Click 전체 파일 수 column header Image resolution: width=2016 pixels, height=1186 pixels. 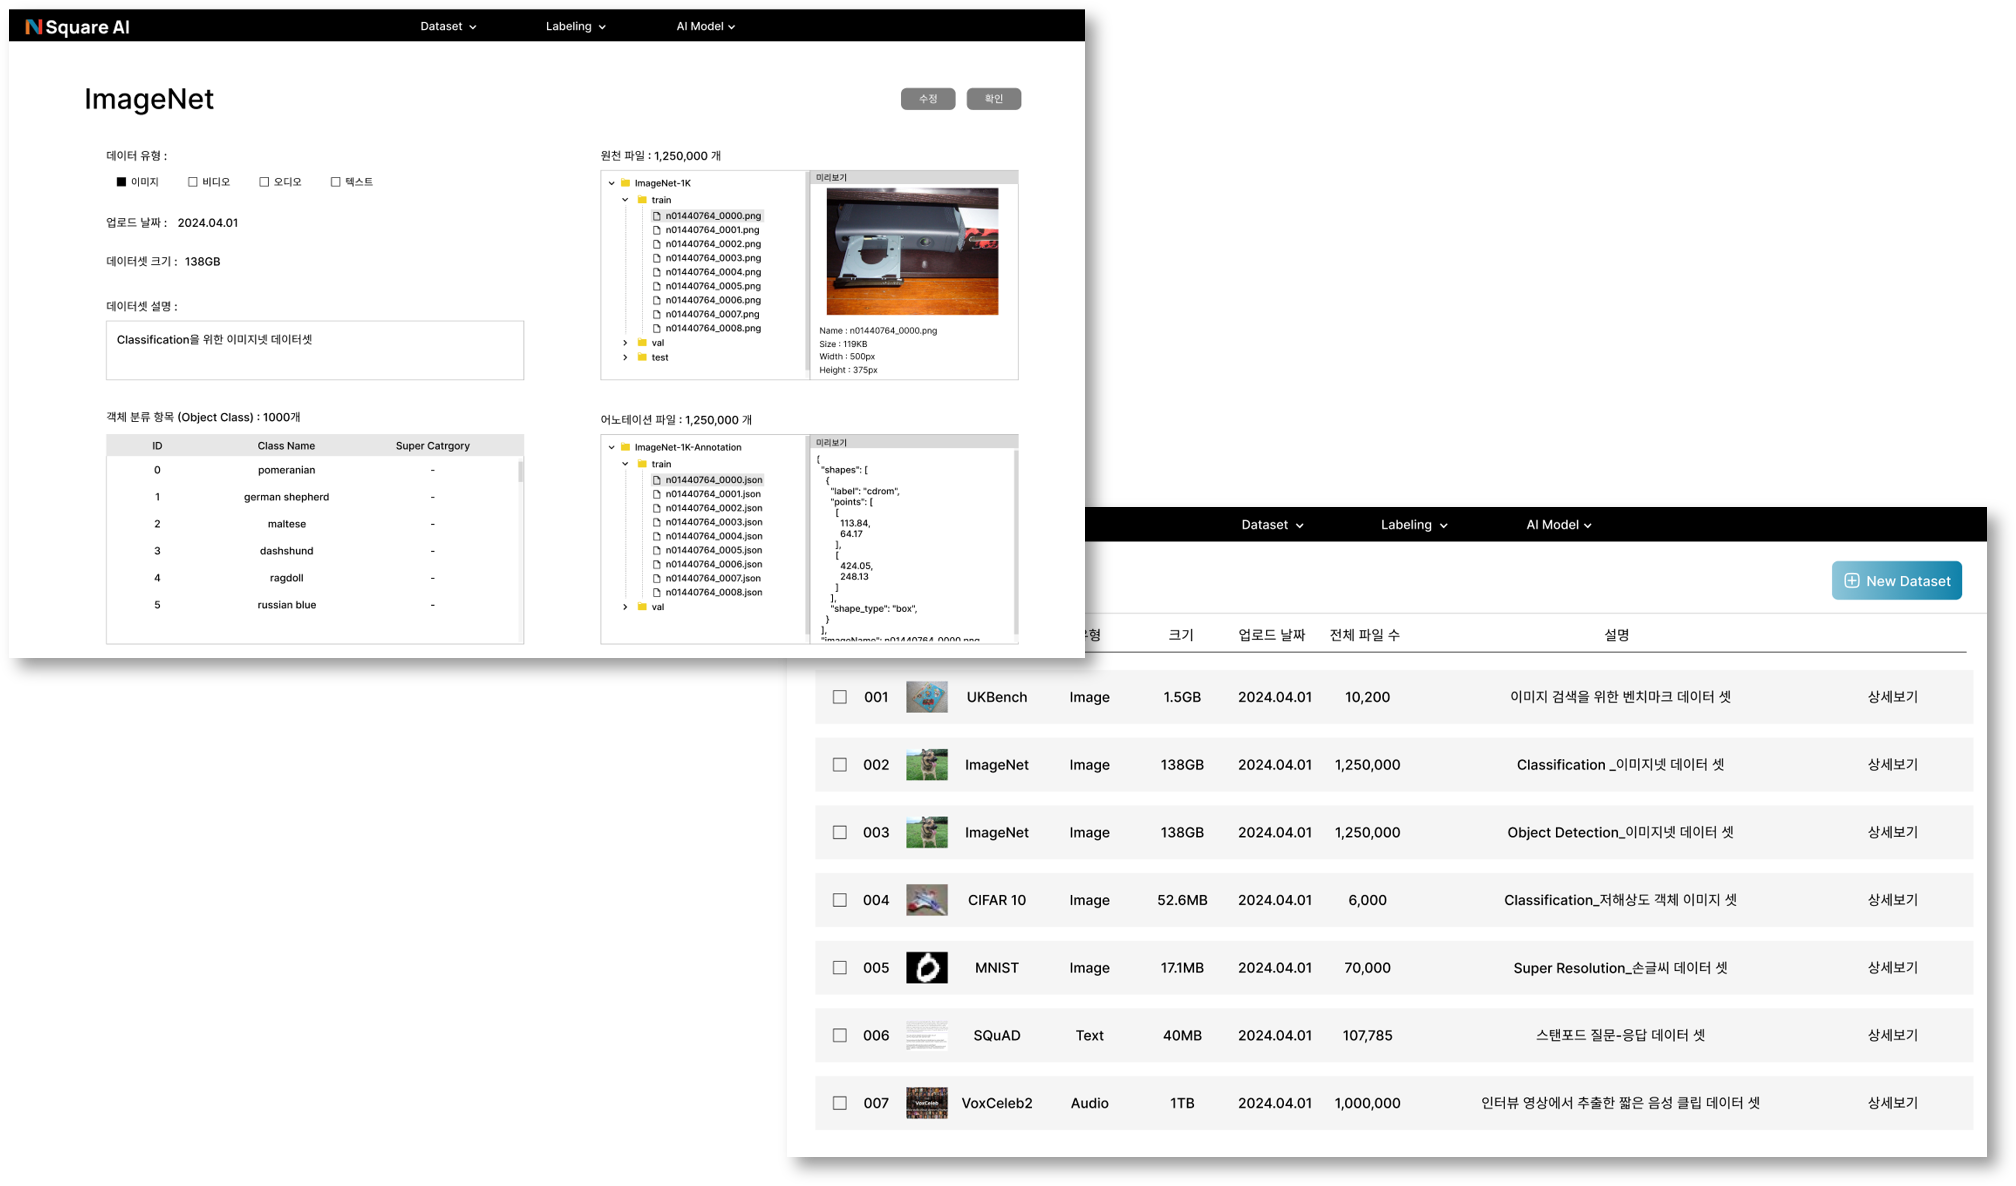(x=1365, y=635)
